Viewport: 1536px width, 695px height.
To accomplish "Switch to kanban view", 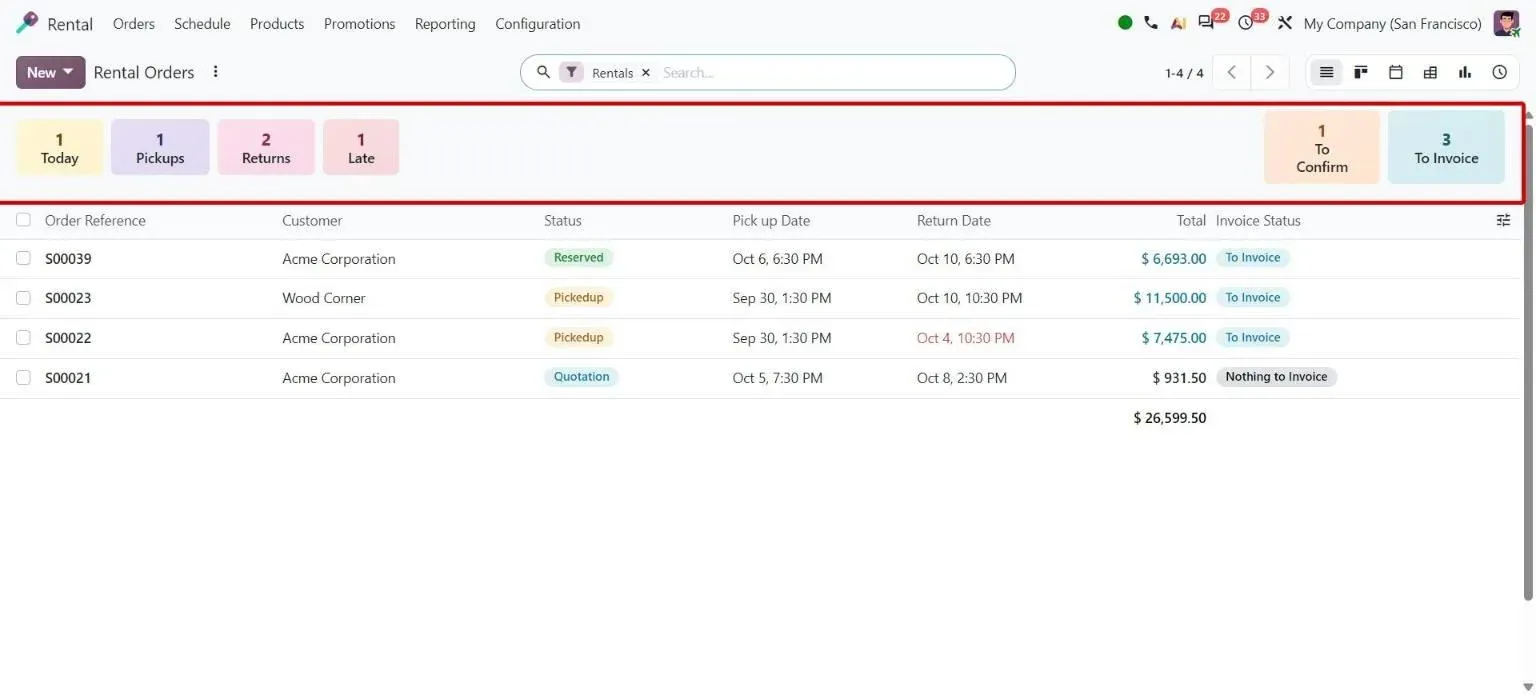I will click(1361, 72).
